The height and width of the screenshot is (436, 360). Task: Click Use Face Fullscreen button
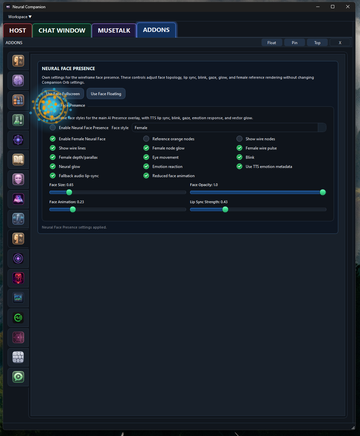63,94
